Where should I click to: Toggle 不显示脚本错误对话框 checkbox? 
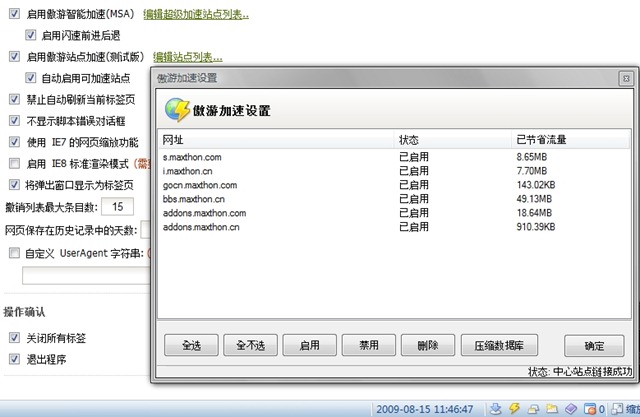pos(14,120)
